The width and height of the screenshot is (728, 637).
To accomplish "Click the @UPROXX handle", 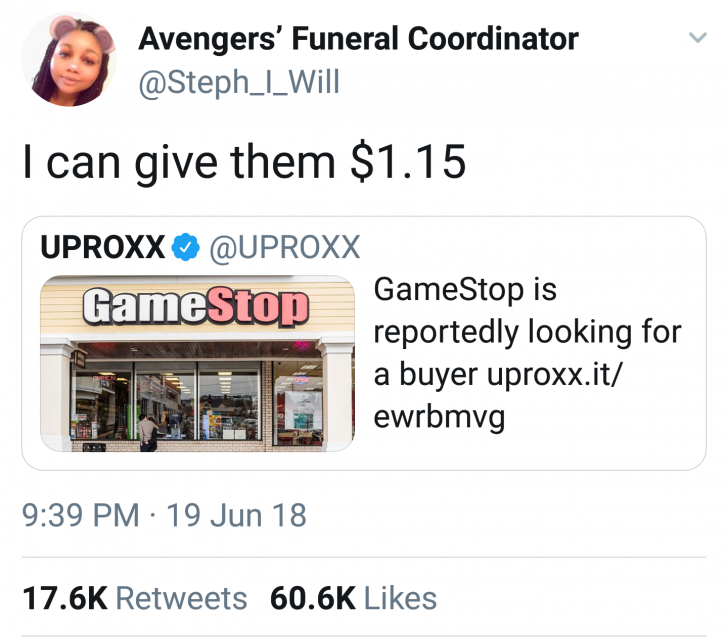I will tap(285, 247).
